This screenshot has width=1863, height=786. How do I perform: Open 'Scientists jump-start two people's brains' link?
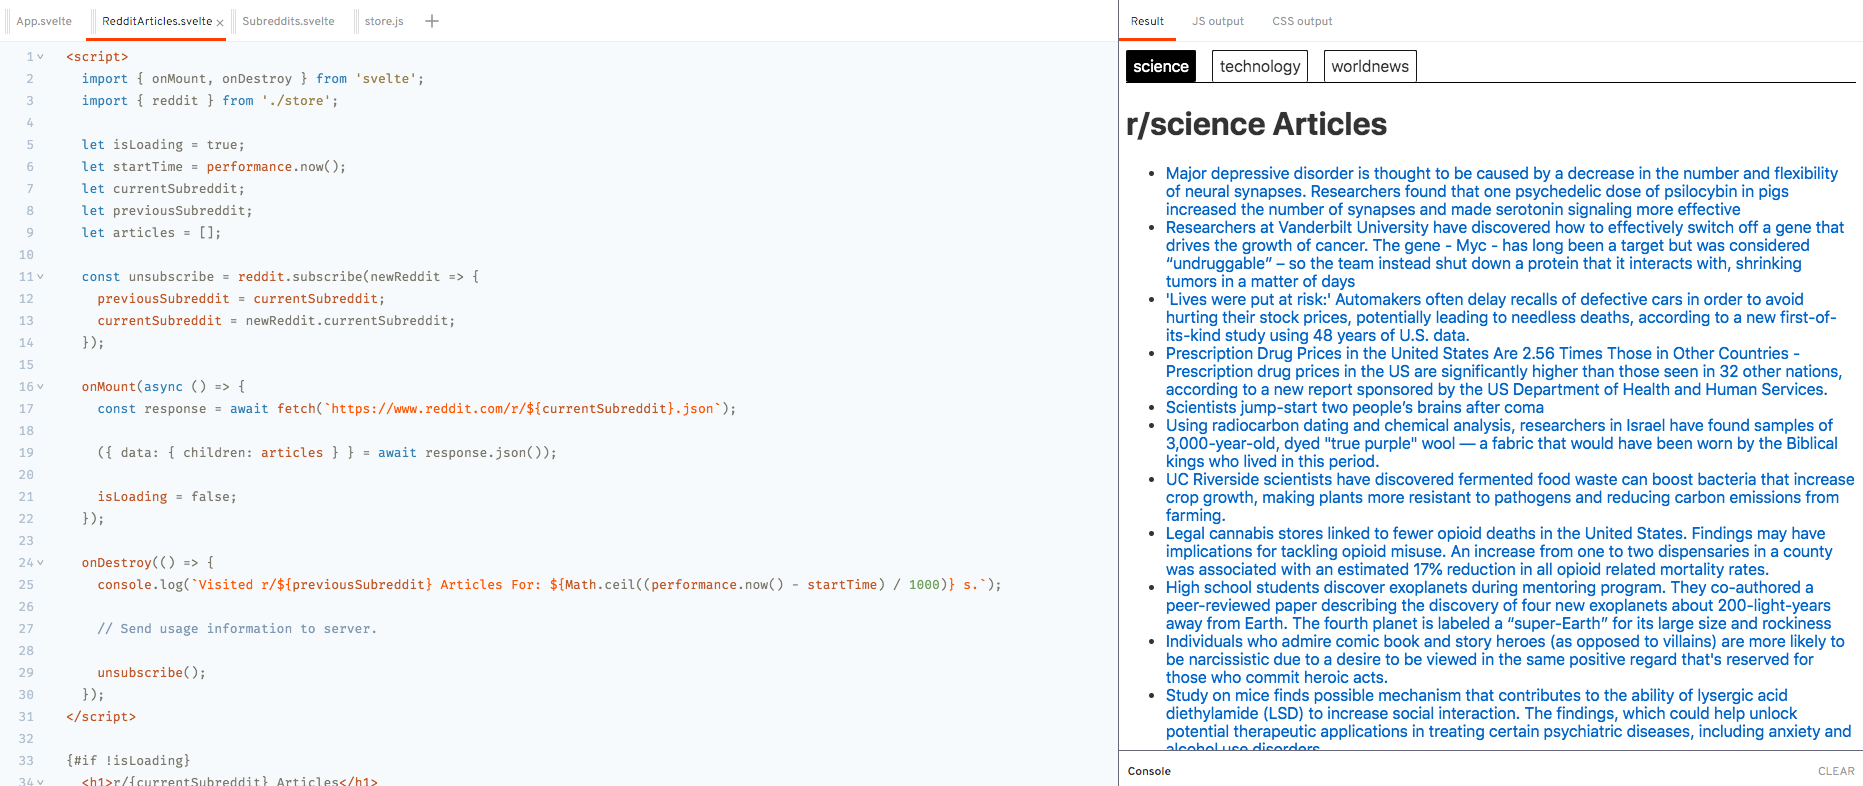tap(1355, 407)
